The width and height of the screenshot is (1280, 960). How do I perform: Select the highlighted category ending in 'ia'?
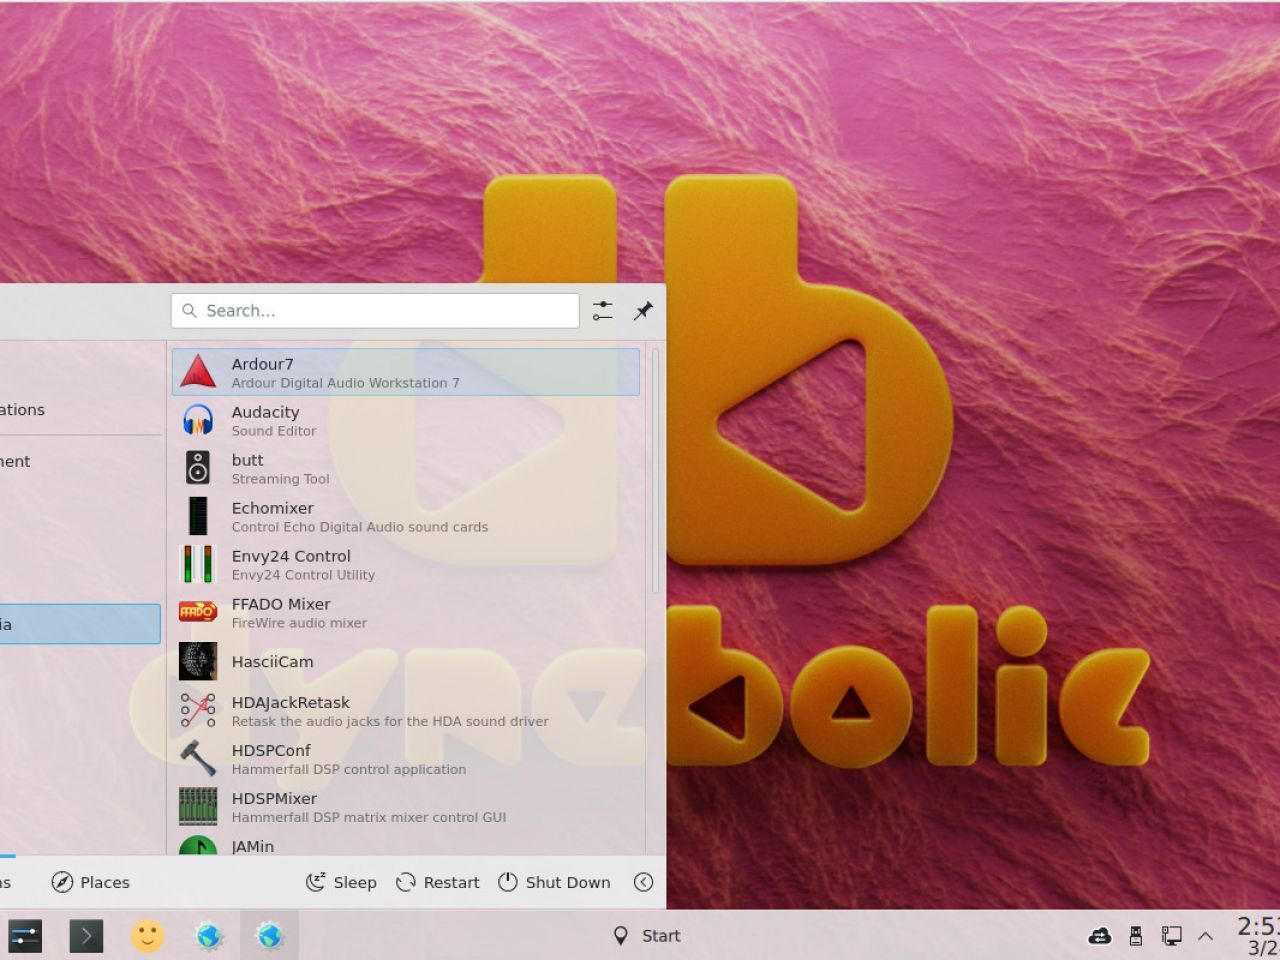[x=80, y=624]
